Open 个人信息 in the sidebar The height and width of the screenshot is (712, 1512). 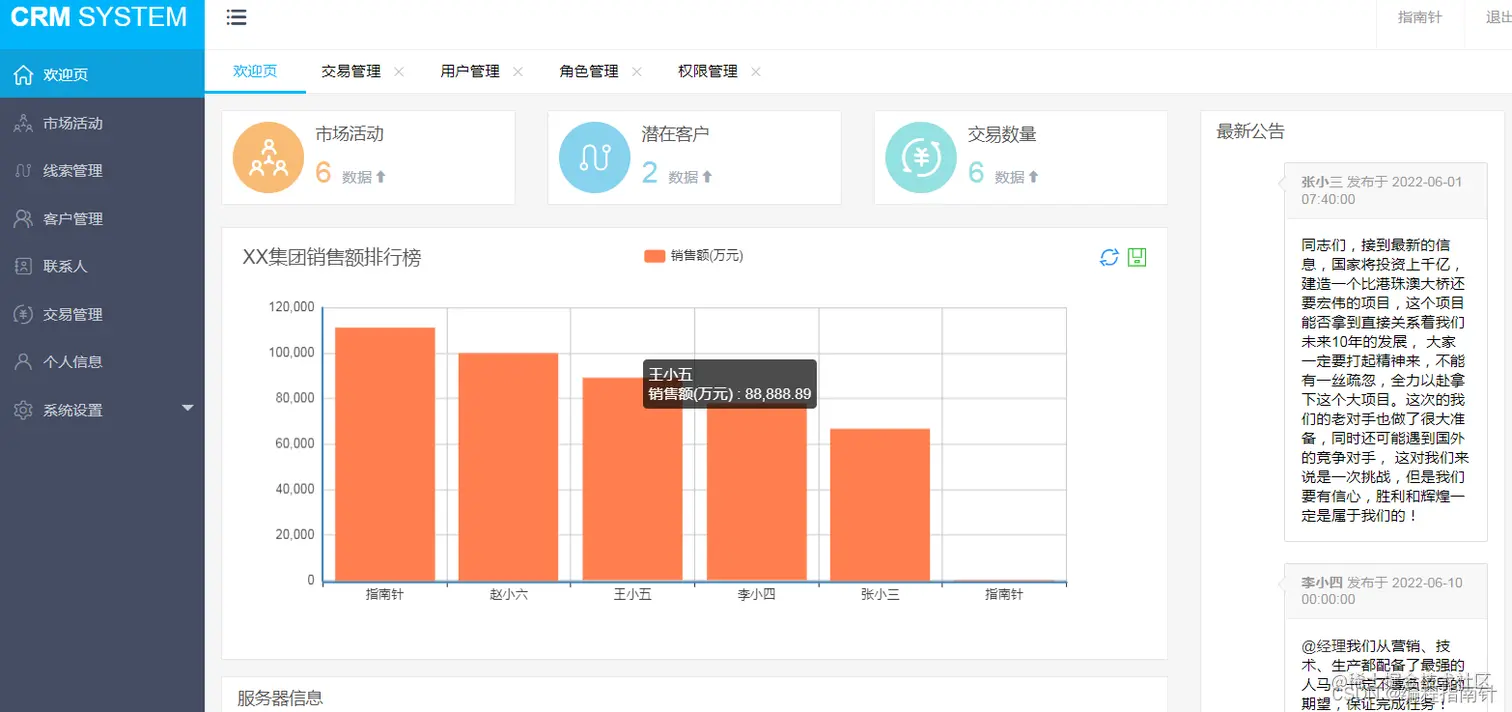click(x=102, y=361)
